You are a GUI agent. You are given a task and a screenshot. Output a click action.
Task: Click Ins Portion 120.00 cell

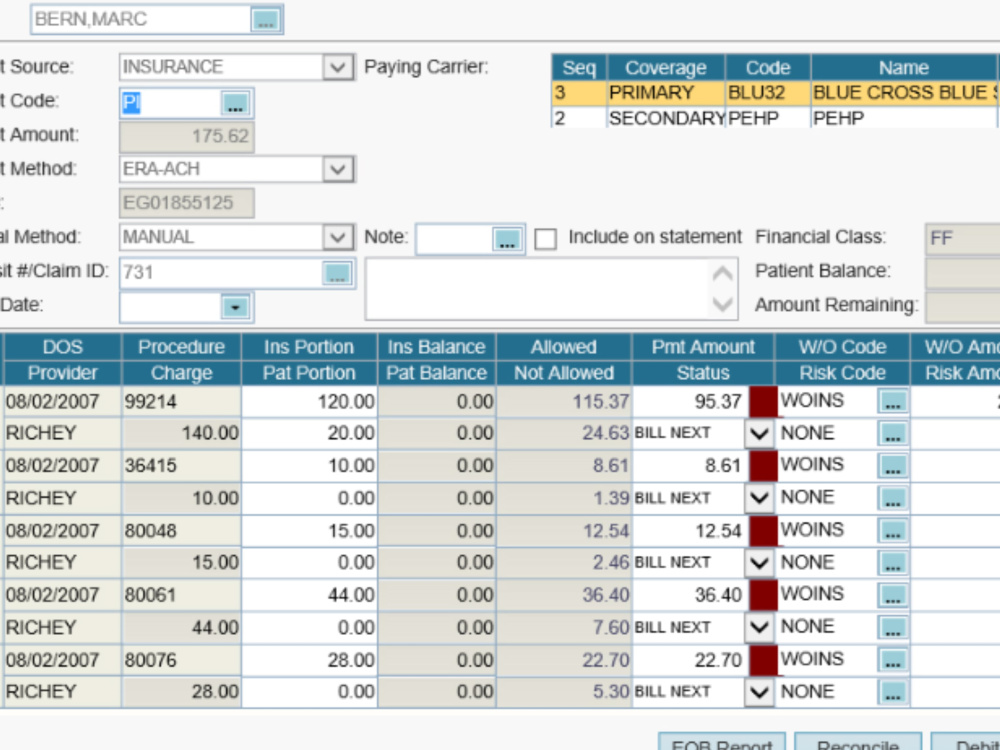point(309,402)
